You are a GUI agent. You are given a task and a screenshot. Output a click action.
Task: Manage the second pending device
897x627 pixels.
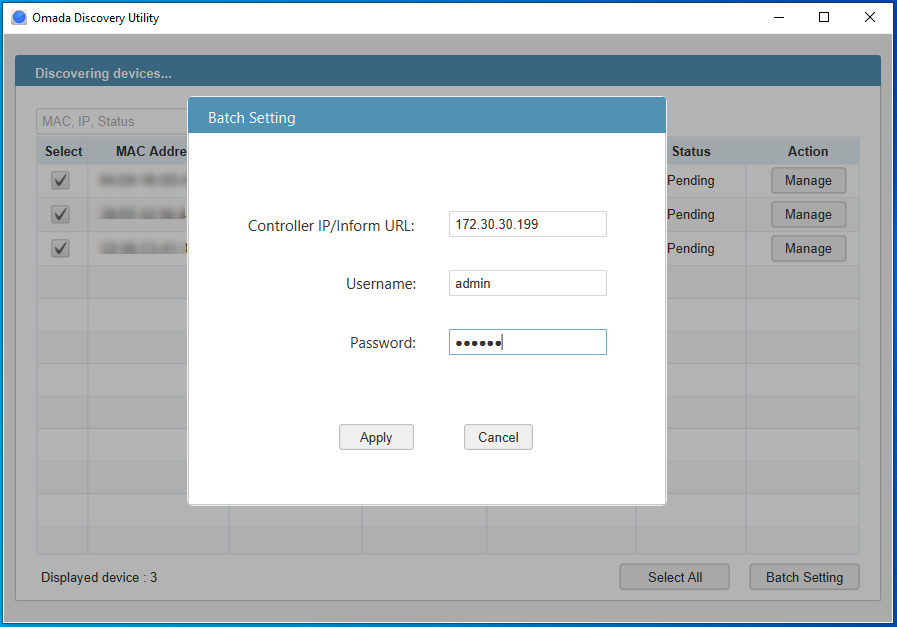tap(808, 214)
